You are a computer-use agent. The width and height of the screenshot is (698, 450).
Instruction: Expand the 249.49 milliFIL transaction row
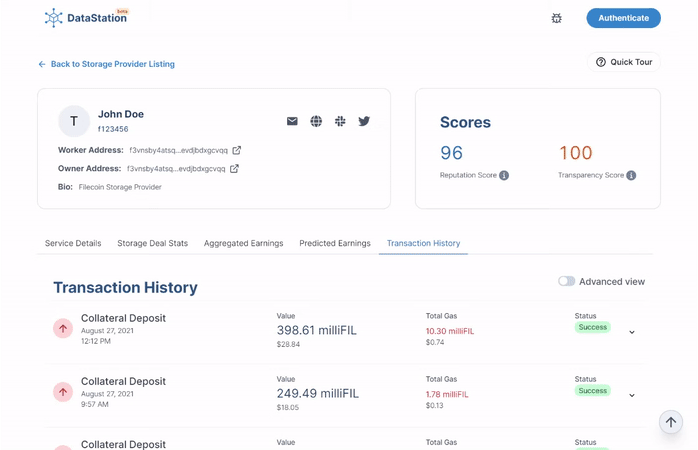click(x=632, y=395)
